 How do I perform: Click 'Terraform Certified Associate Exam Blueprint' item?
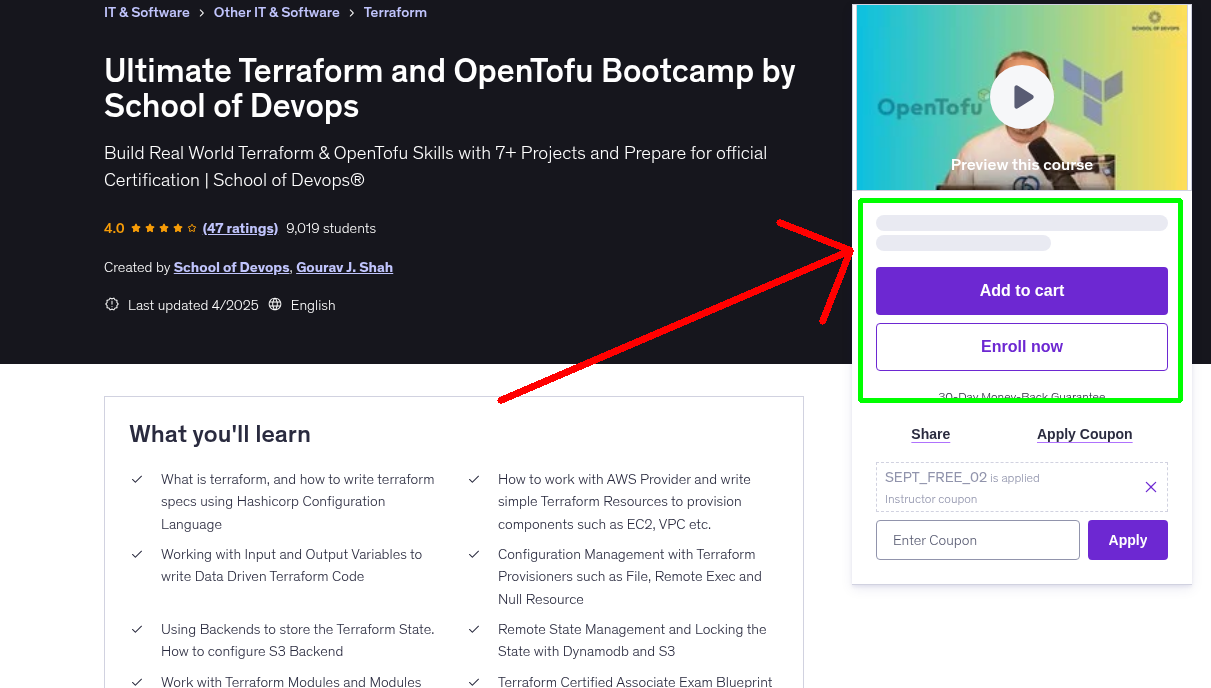pos(635,681)
